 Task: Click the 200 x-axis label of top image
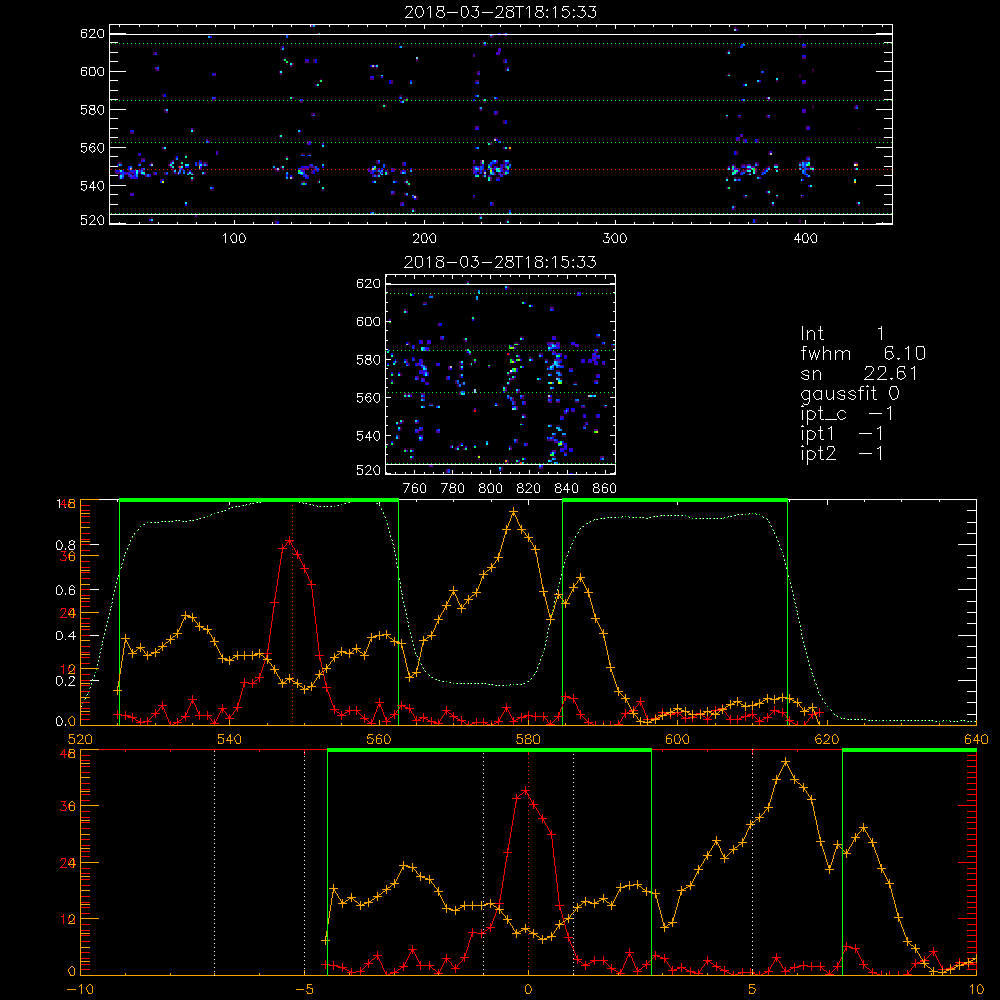point(425,239)
